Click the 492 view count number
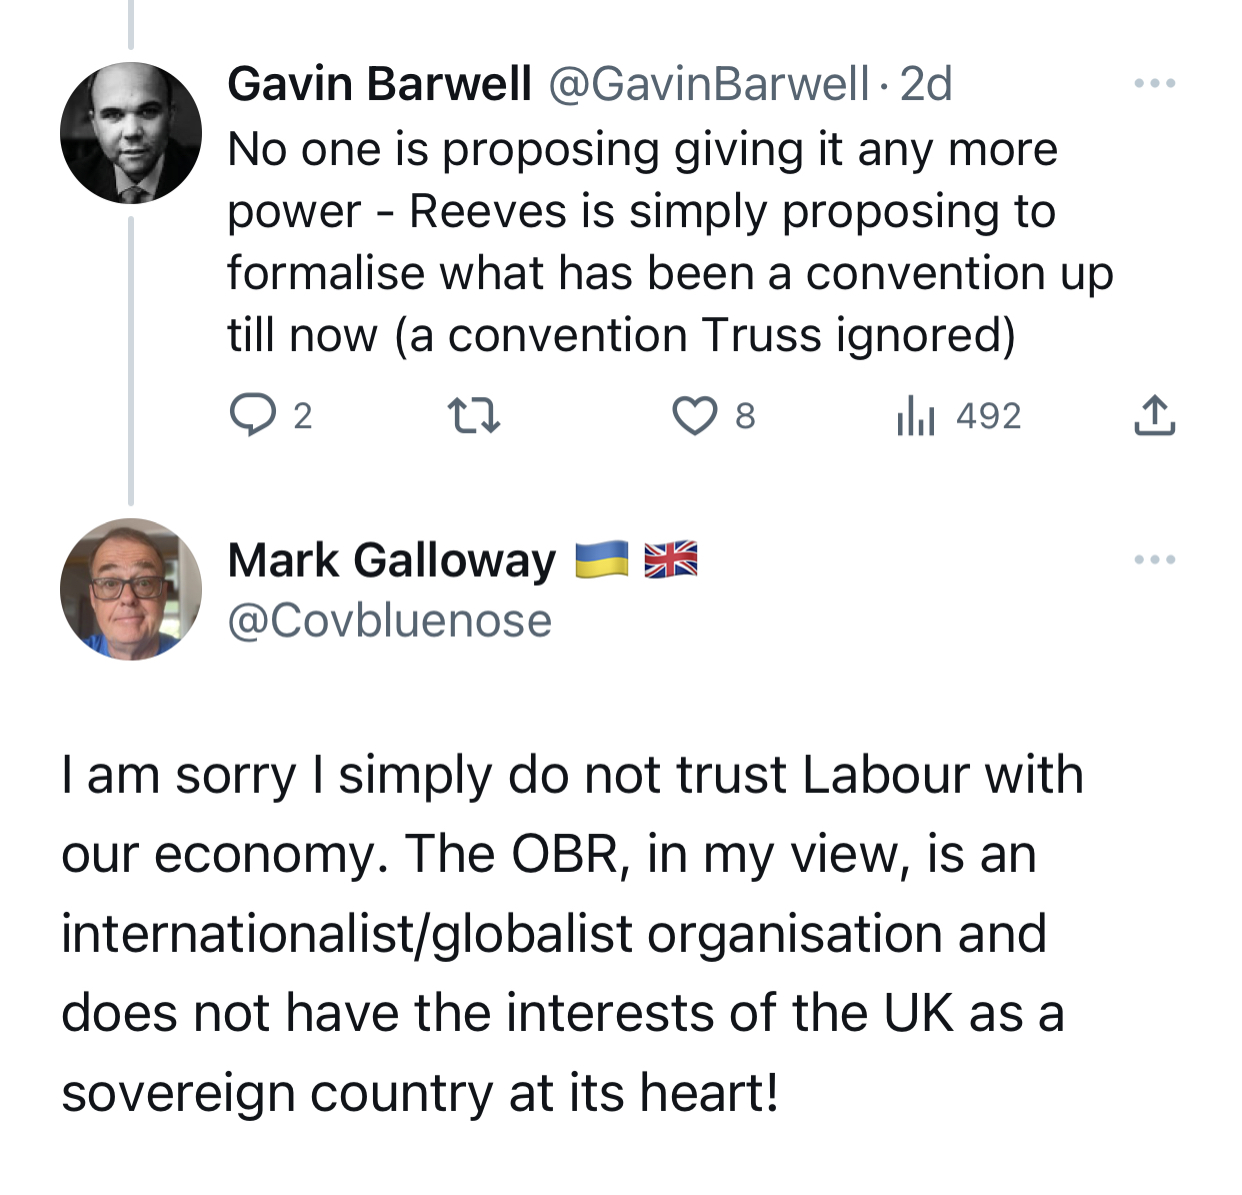The width and height of the screenshot is (1242, 1195). [988, 416]
